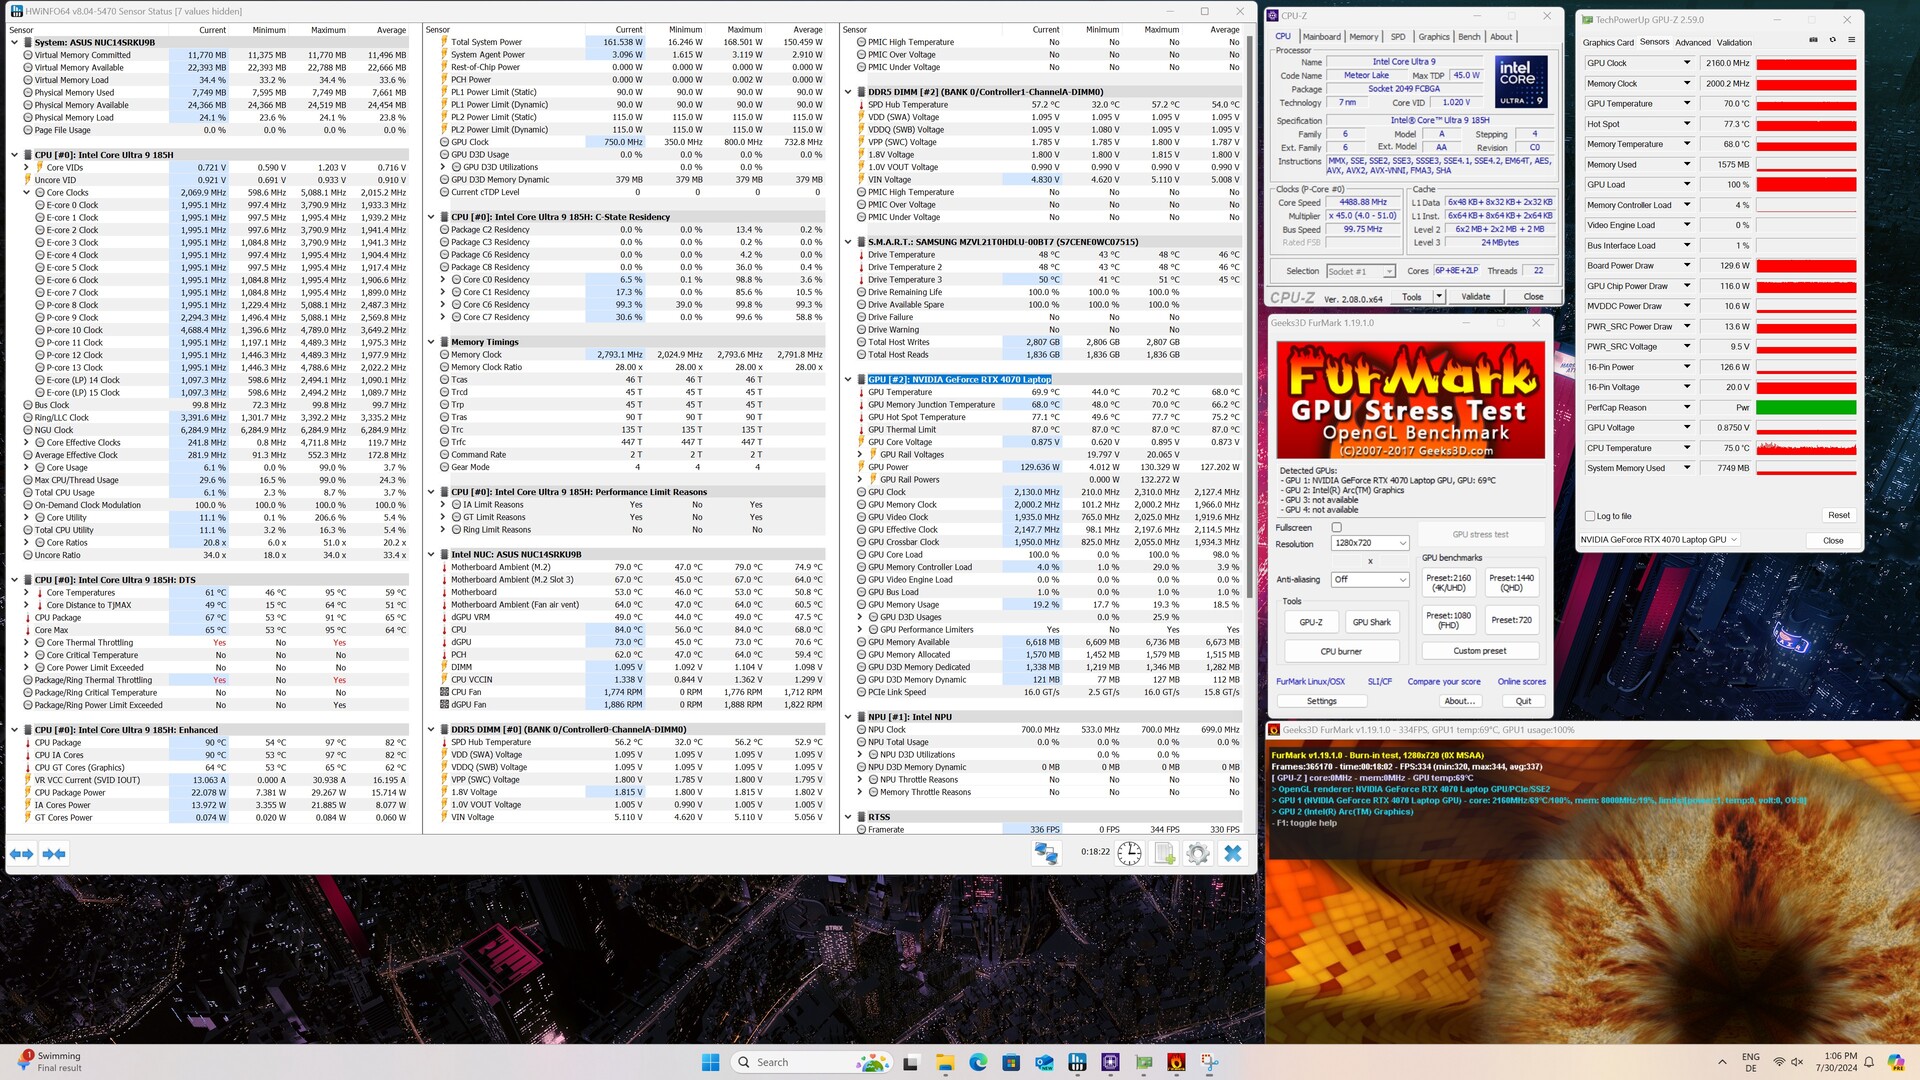Click the GPU Load red graph bar in GPU-Z
1920x1080 pixels.
point(1806,185)
